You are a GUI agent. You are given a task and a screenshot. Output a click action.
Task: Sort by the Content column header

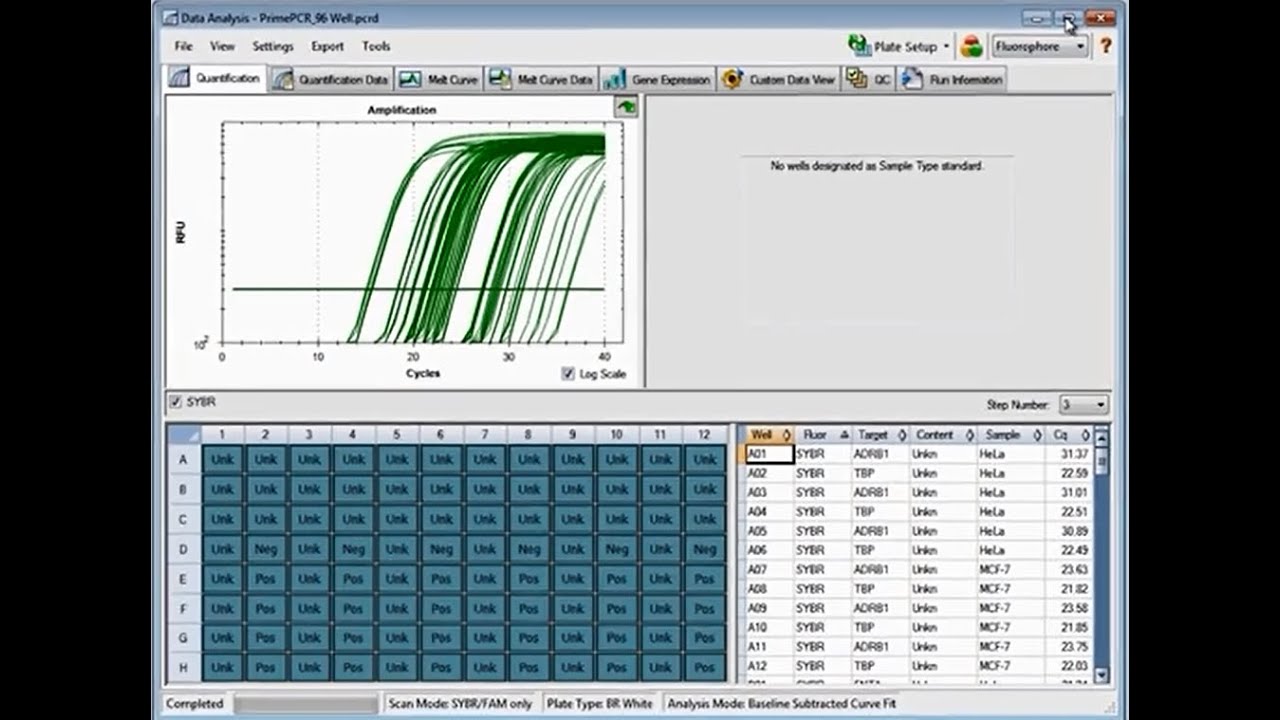click(943, 435)
